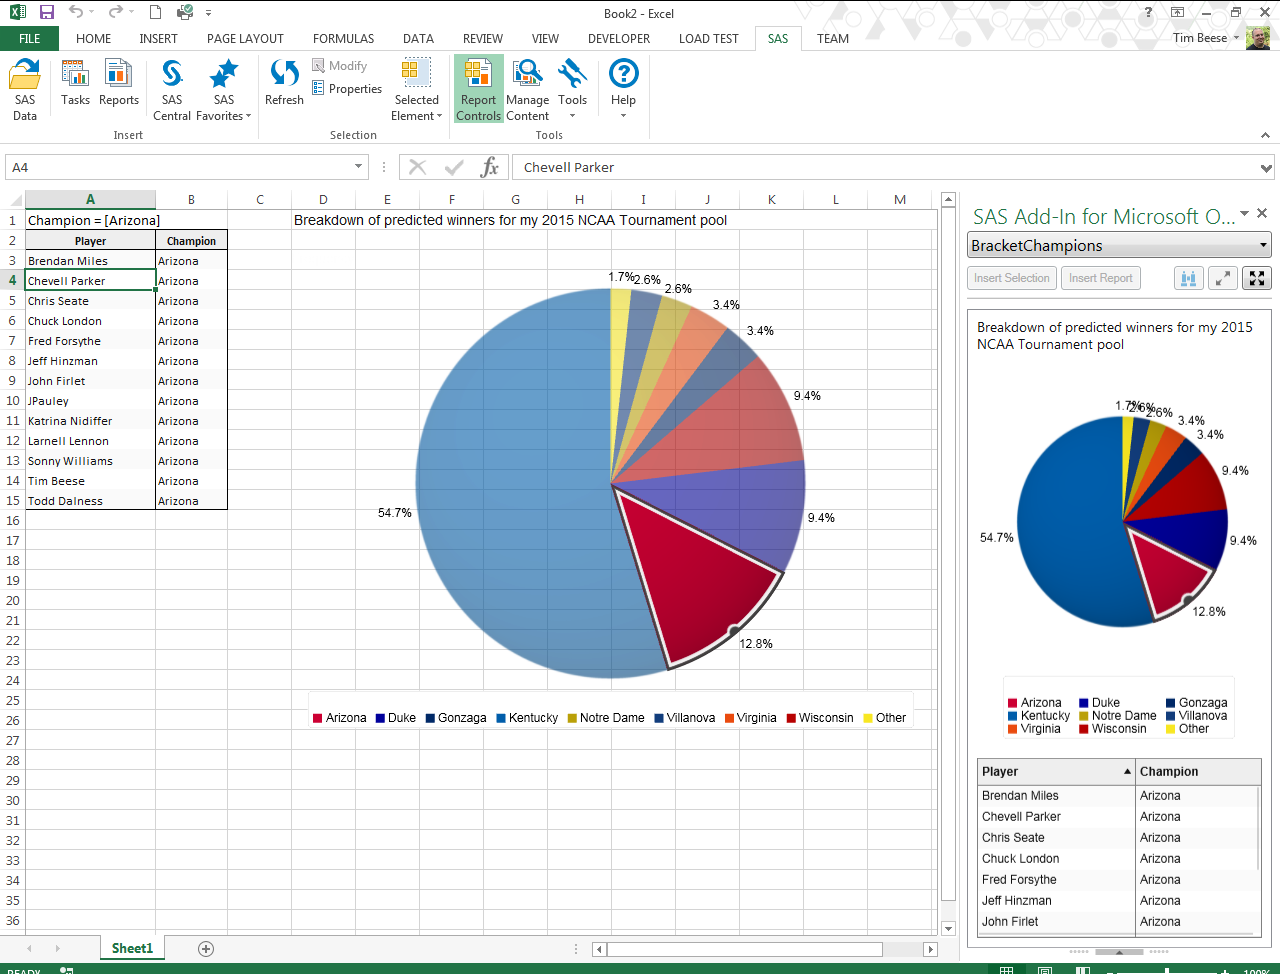Click the Insert Selection button

pyautogui.click(x=1012, y=278)
